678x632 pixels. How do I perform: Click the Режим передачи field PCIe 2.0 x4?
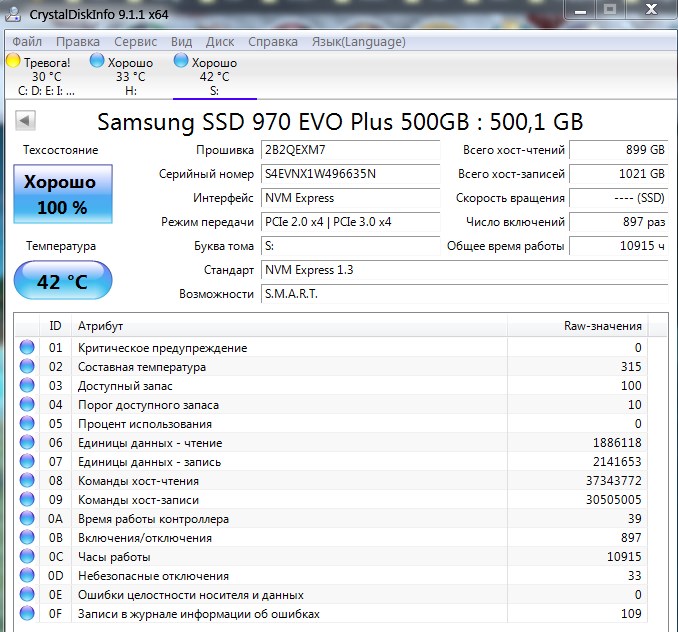pyautogui.click(x=351, y=222)
